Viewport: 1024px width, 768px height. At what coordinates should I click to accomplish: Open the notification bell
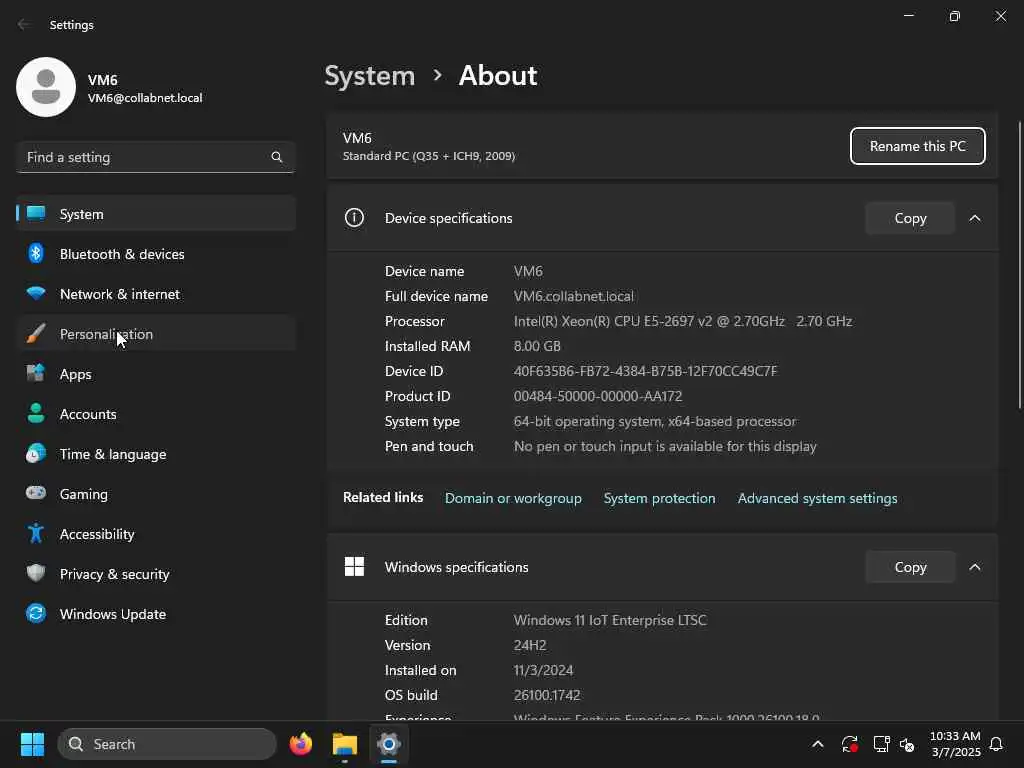(996, 744)
